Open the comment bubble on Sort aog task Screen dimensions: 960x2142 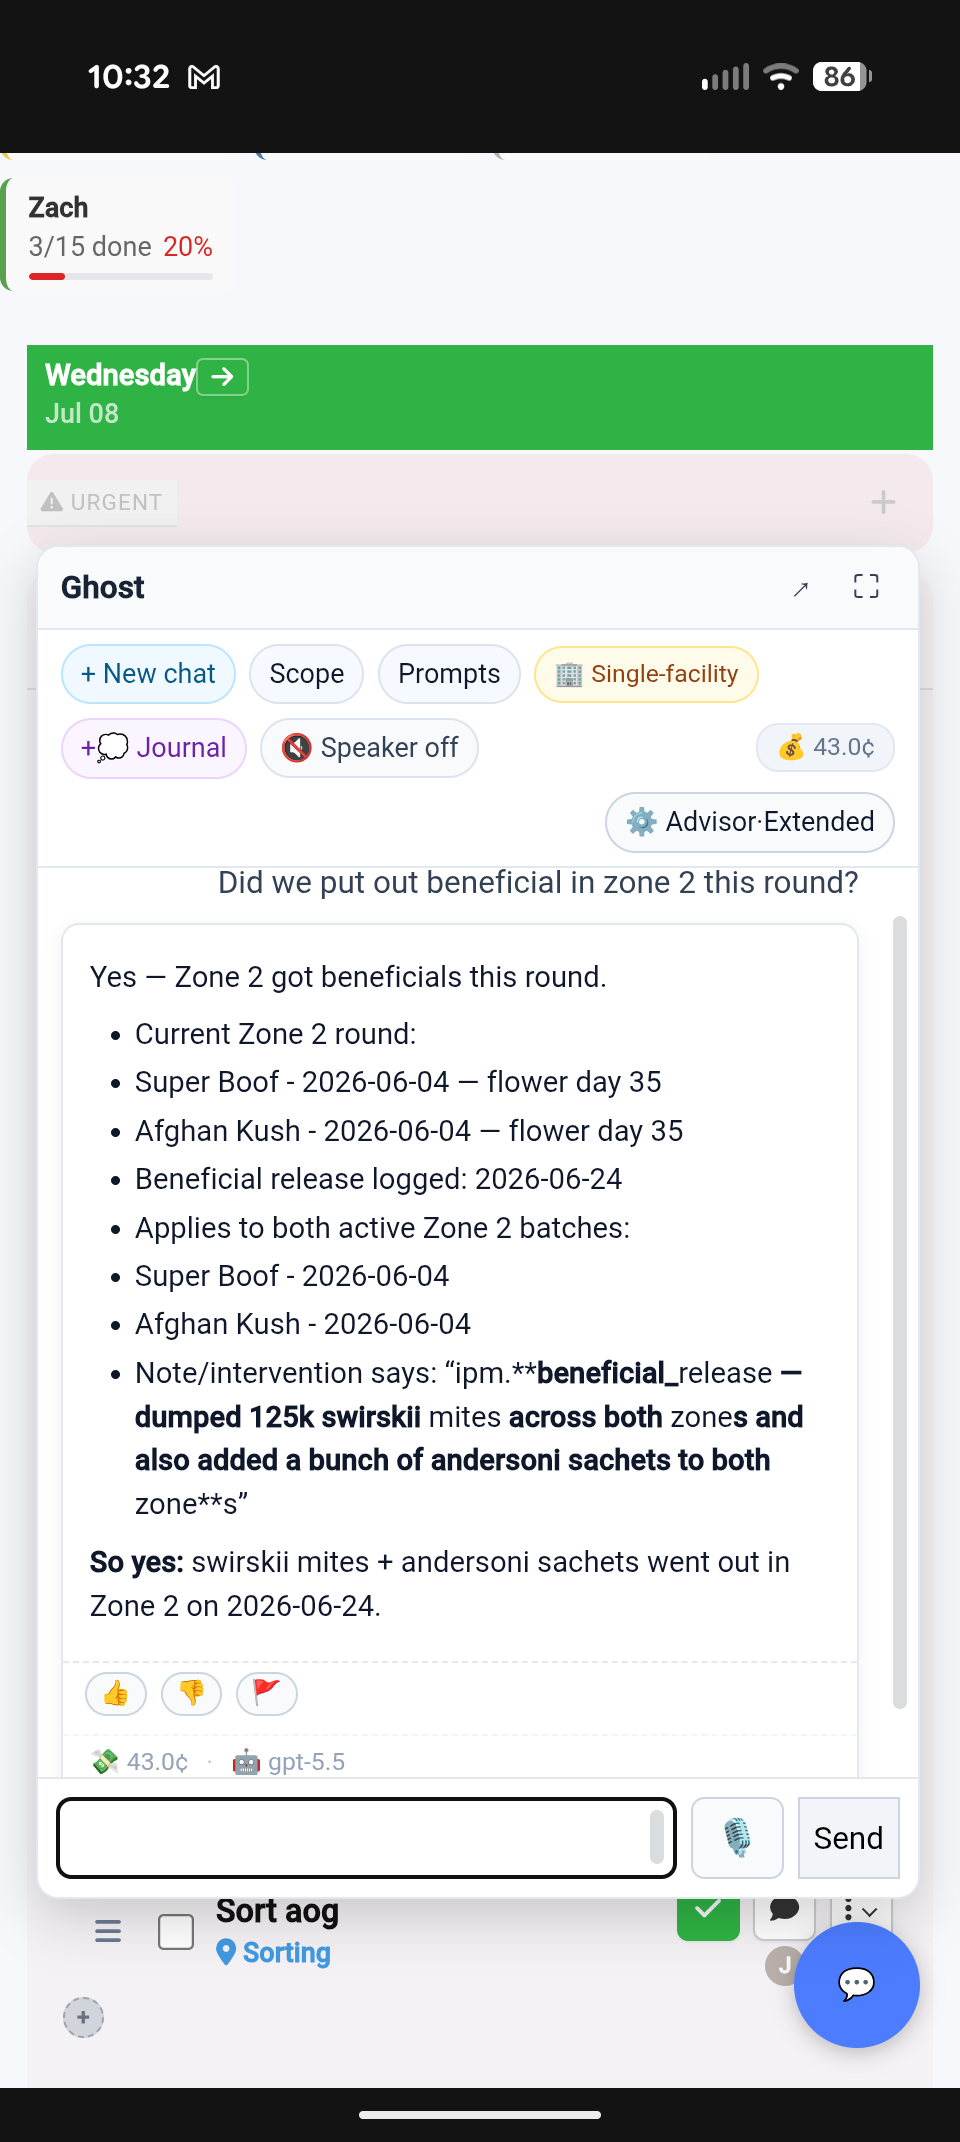coord(785,1910)
